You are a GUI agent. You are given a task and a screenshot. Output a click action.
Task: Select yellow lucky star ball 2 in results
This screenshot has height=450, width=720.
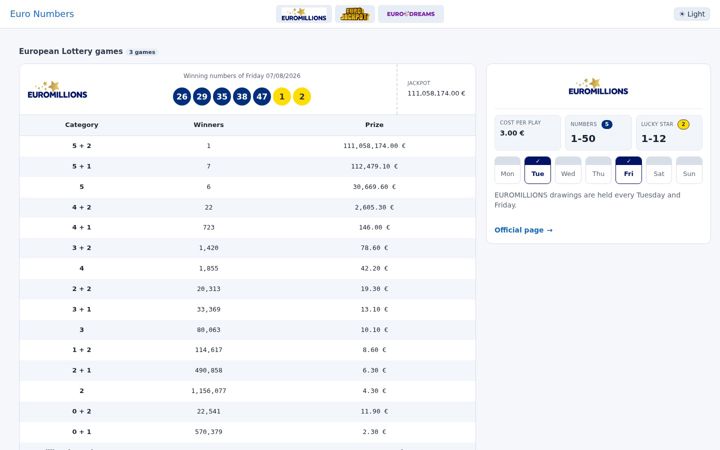tap(302, 96)
